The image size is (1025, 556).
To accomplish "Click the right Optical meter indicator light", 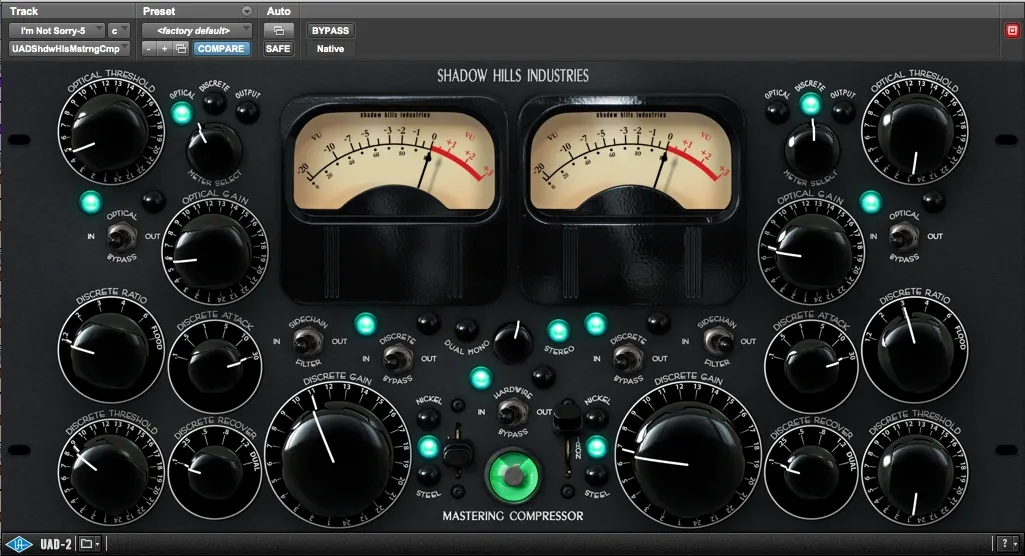I will pyautogui.click(x=777, y=112).
